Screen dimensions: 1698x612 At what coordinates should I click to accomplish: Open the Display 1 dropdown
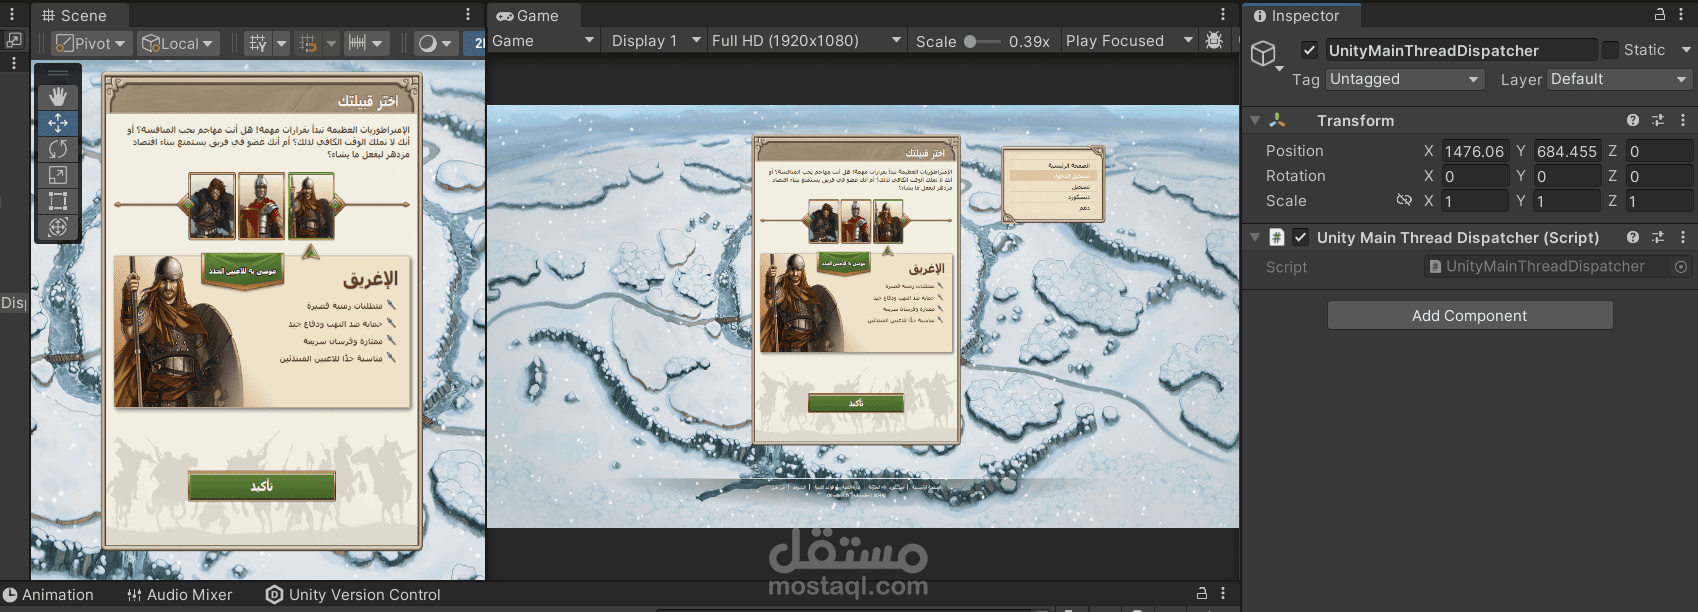point(655,41)
